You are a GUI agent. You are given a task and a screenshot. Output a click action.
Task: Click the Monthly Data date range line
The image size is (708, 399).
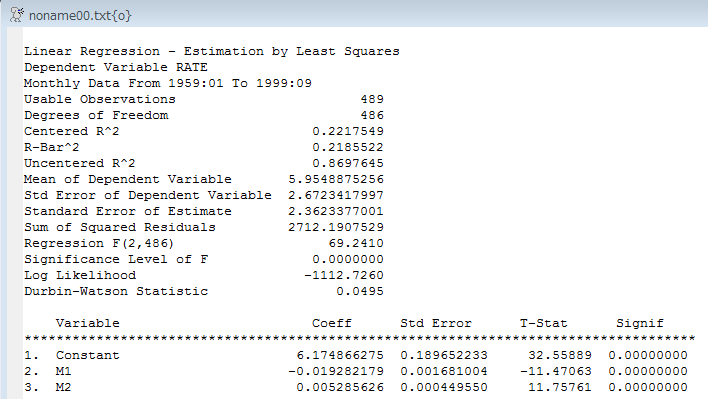point(168,84)
